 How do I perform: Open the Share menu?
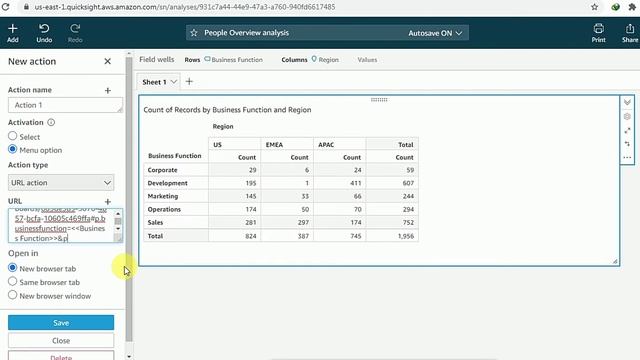tap(630, 33)
